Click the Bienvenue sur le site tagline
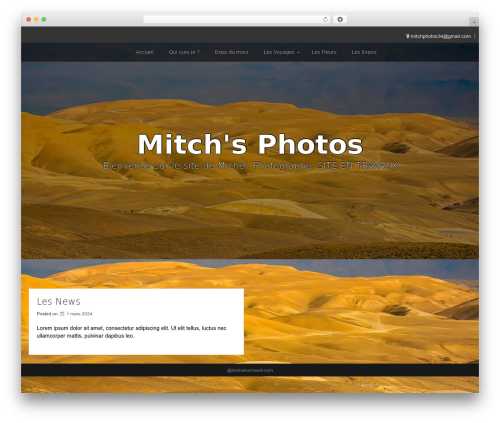 tap(250, 165)
